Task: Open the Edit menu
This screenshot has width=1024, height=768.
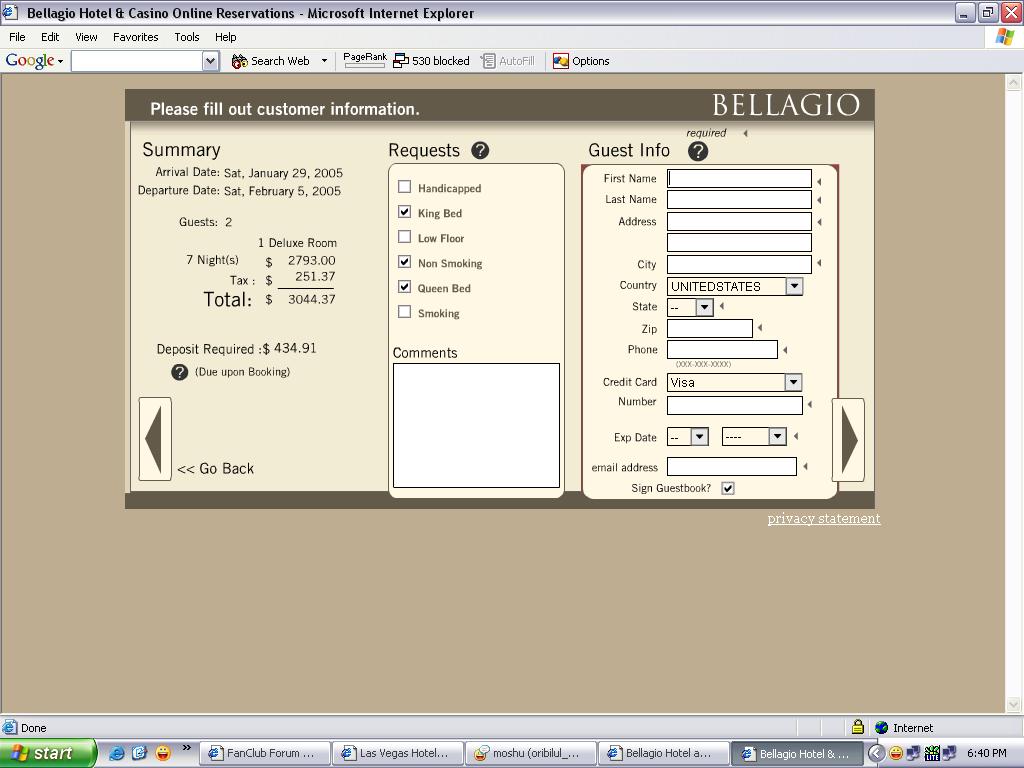Action: [50, 37]
